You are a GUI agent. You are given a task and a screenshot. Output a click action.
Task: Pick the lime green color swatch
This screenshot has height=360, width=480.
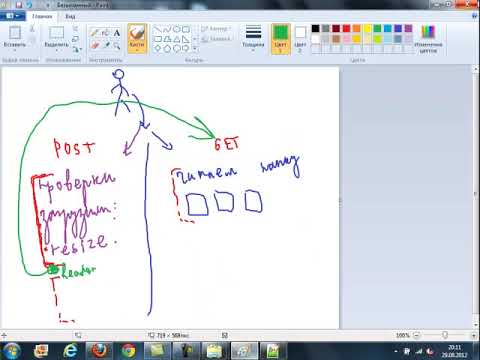coord(377,39)
